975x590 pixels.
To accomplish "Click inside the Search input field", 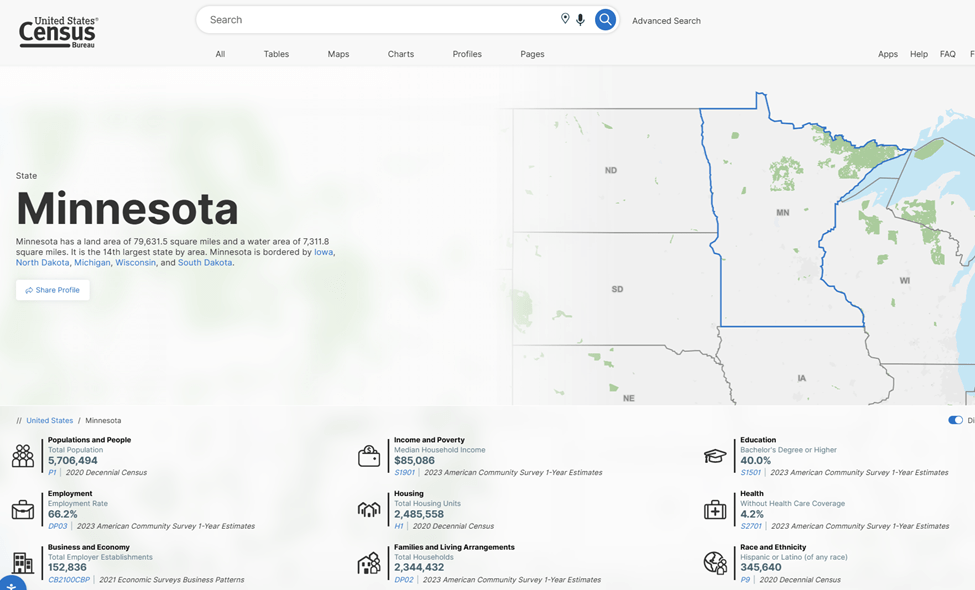I will click(380, 20).
